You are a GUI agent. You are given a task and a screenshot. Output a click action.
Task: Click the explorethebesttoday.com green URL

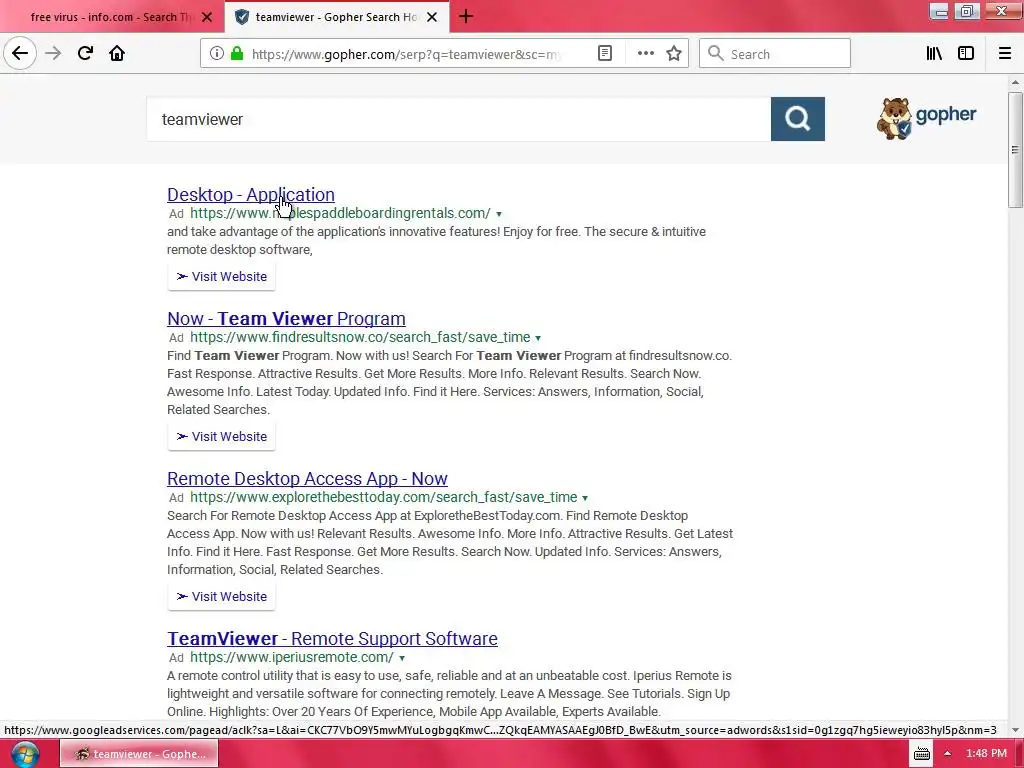[383, 497]
